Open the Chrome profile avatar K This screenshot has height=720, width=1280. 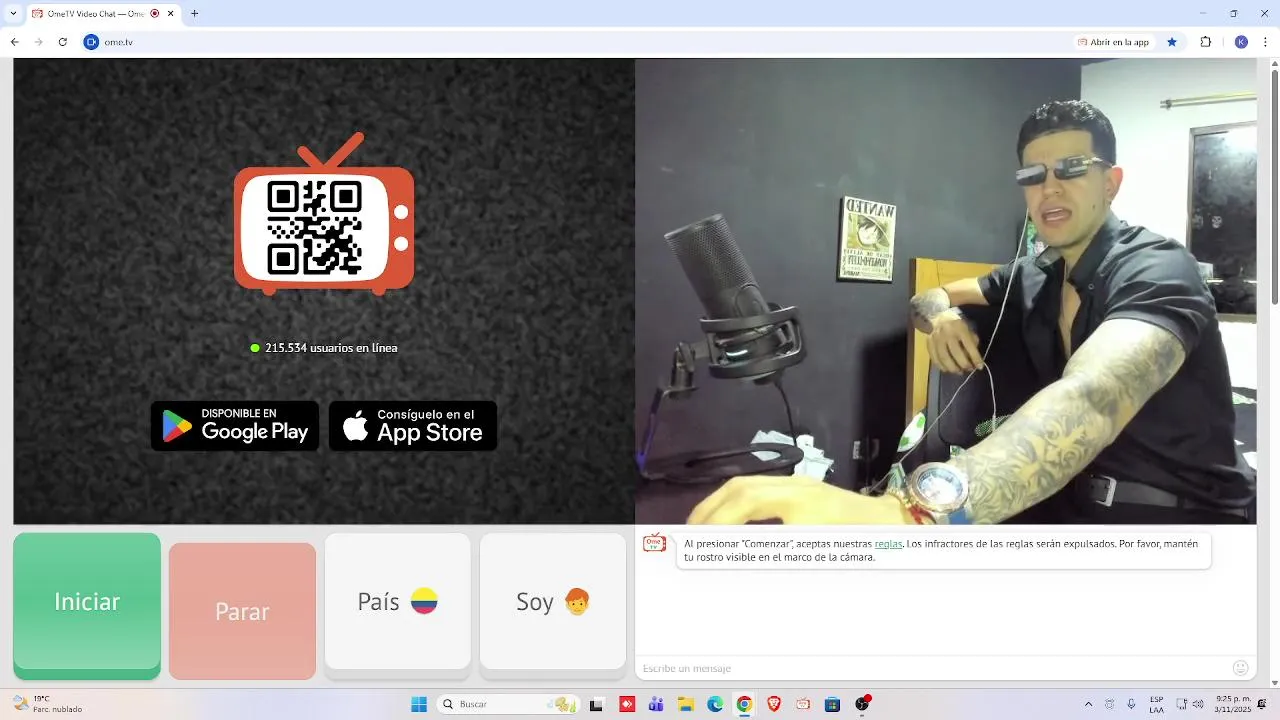1241,42
